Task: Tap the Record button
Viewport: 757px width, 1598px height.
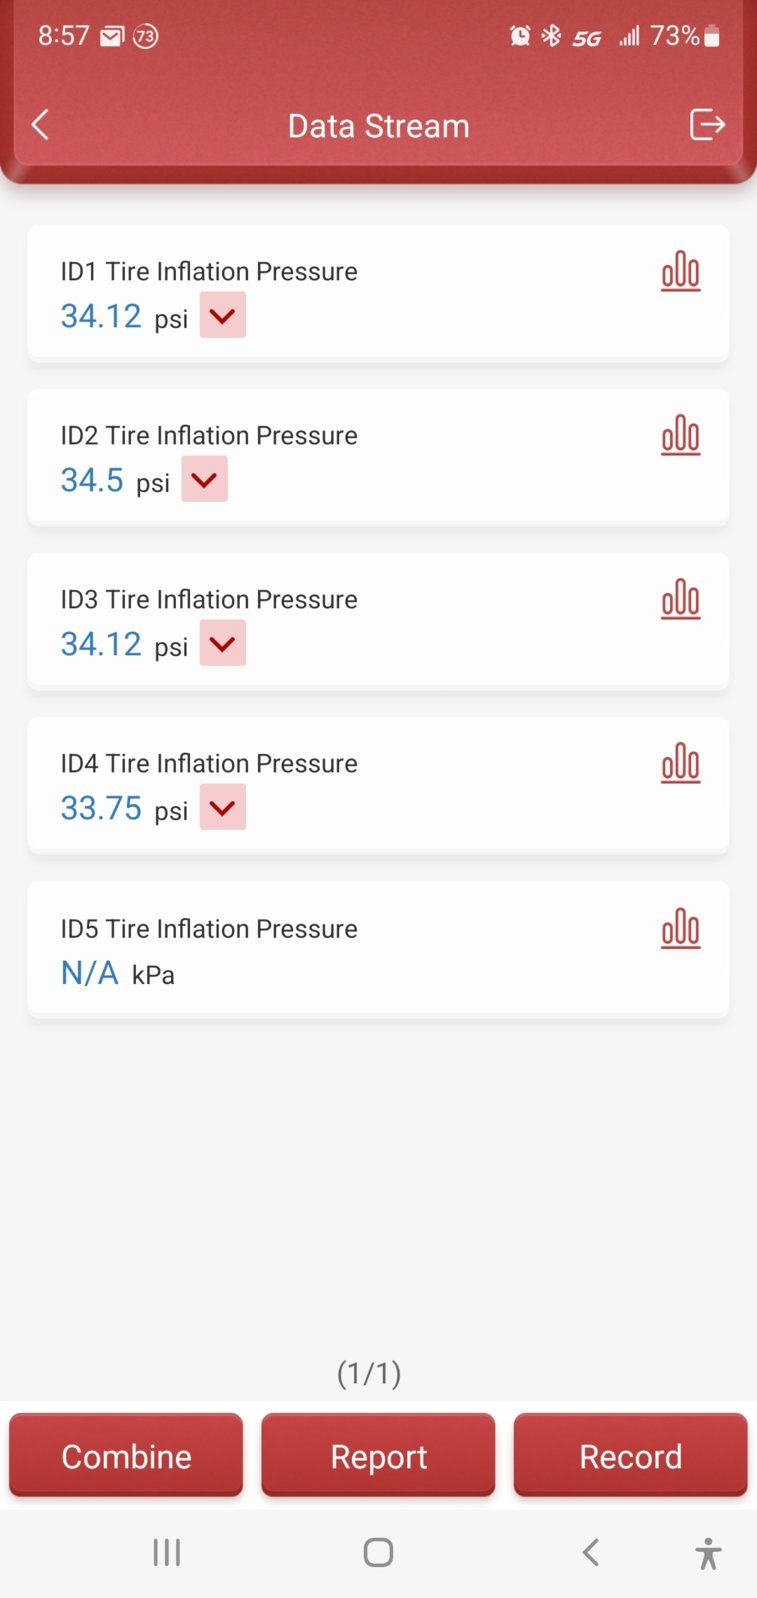Action: [x=630, y=1455]
